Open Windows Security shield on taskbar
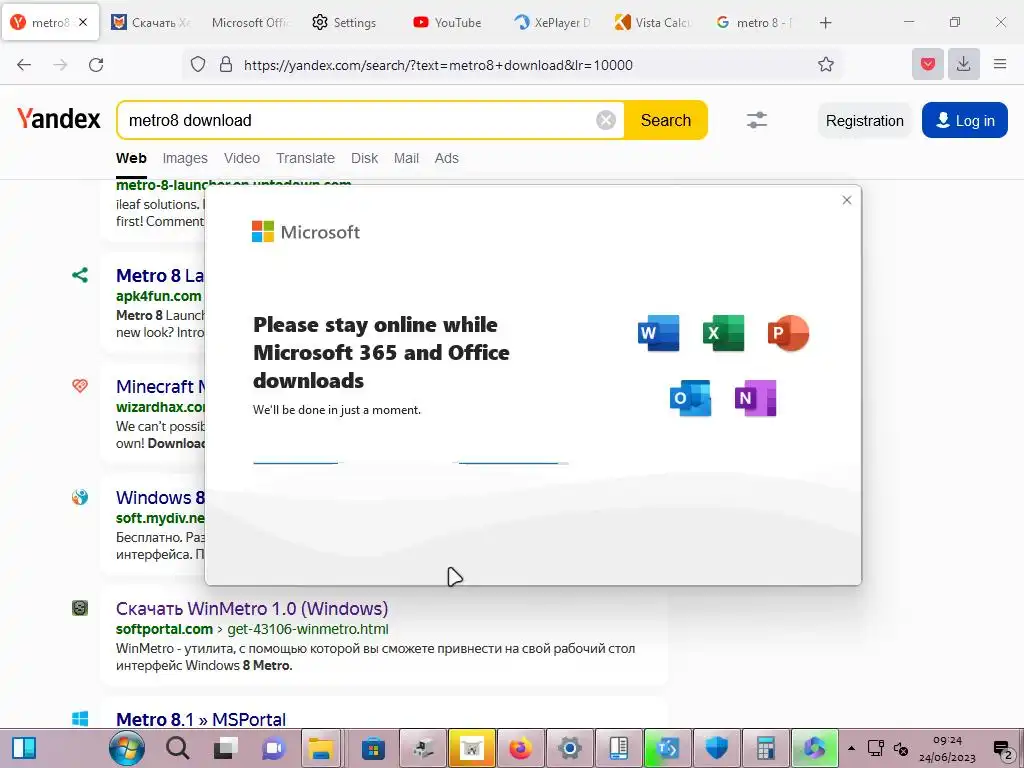The image size is (1024, 768). tap(716, 748)
